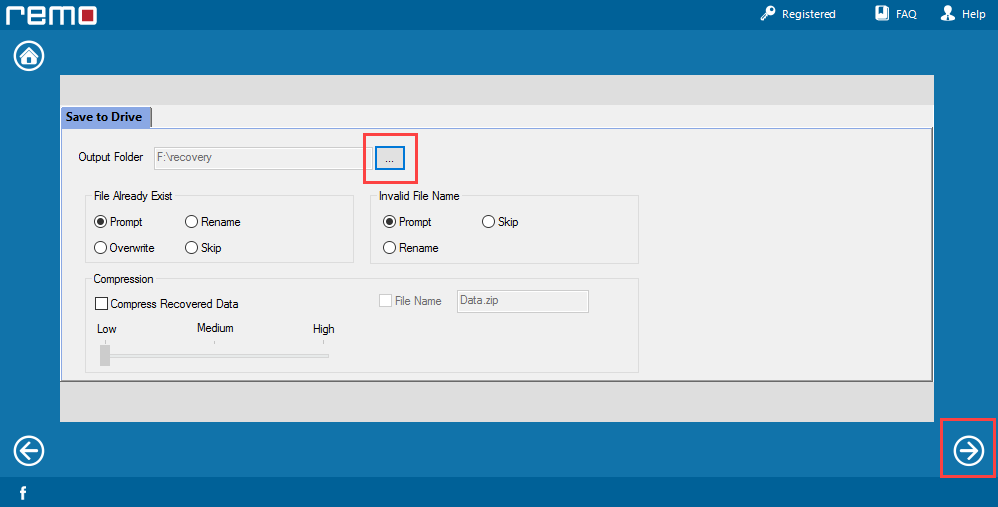Click the Medium compression label
The height and width of the screenshot is (507, 998).
click(x=215, y=328)
